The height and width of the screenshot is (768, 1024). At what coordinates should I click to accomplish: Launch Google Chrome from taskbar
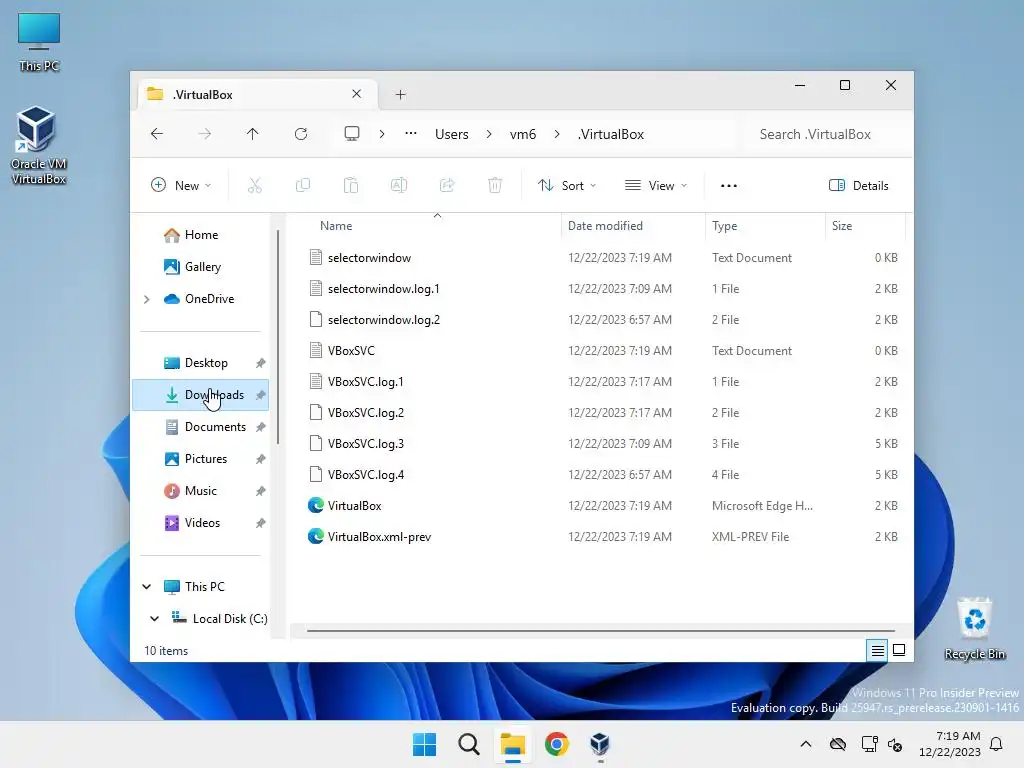coord(556,744)
